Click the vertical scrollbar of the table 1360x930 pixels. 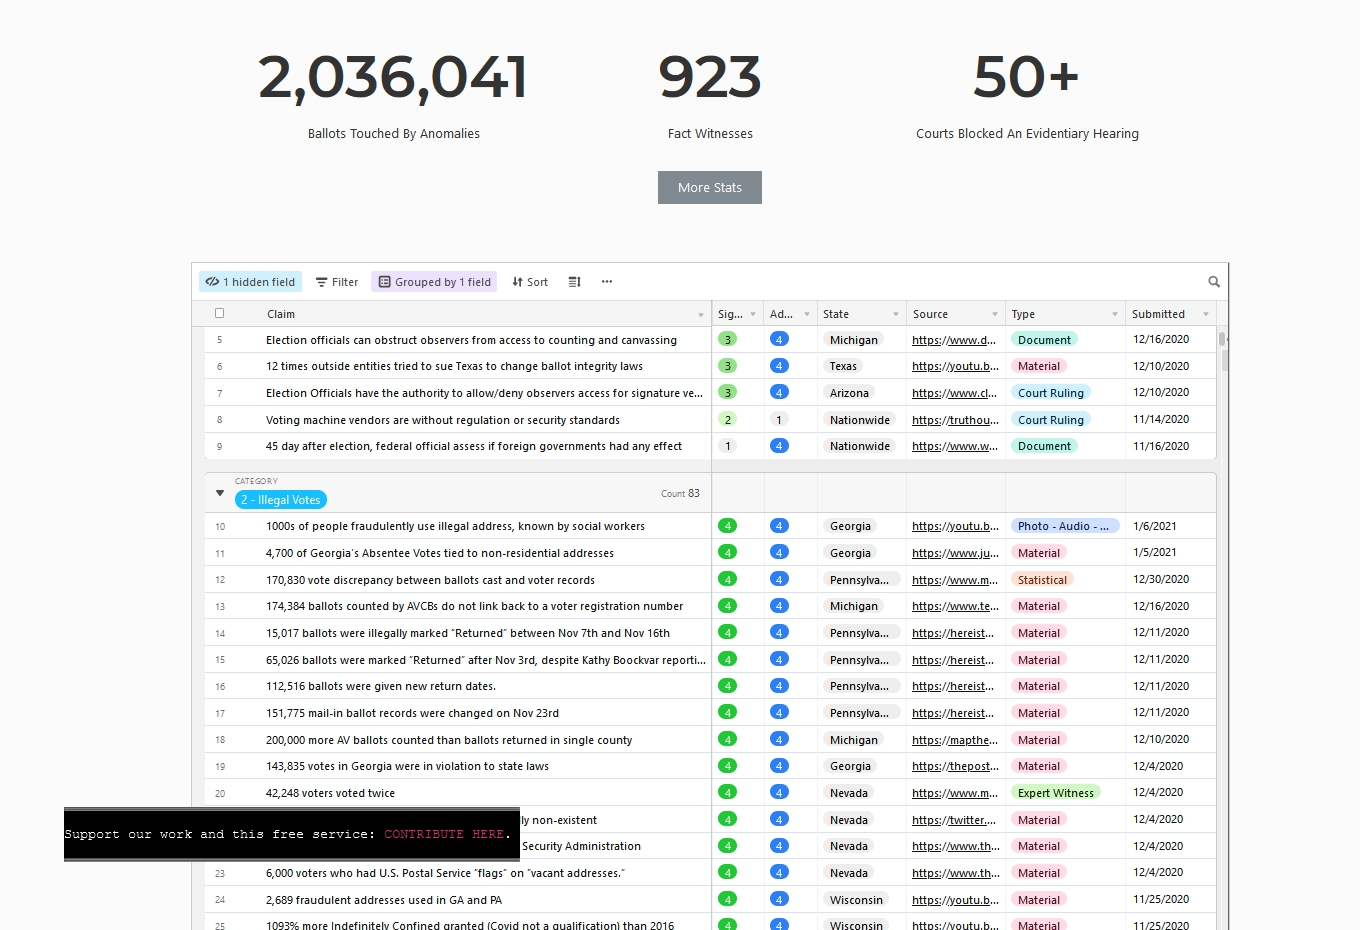tap(1222, 339)
